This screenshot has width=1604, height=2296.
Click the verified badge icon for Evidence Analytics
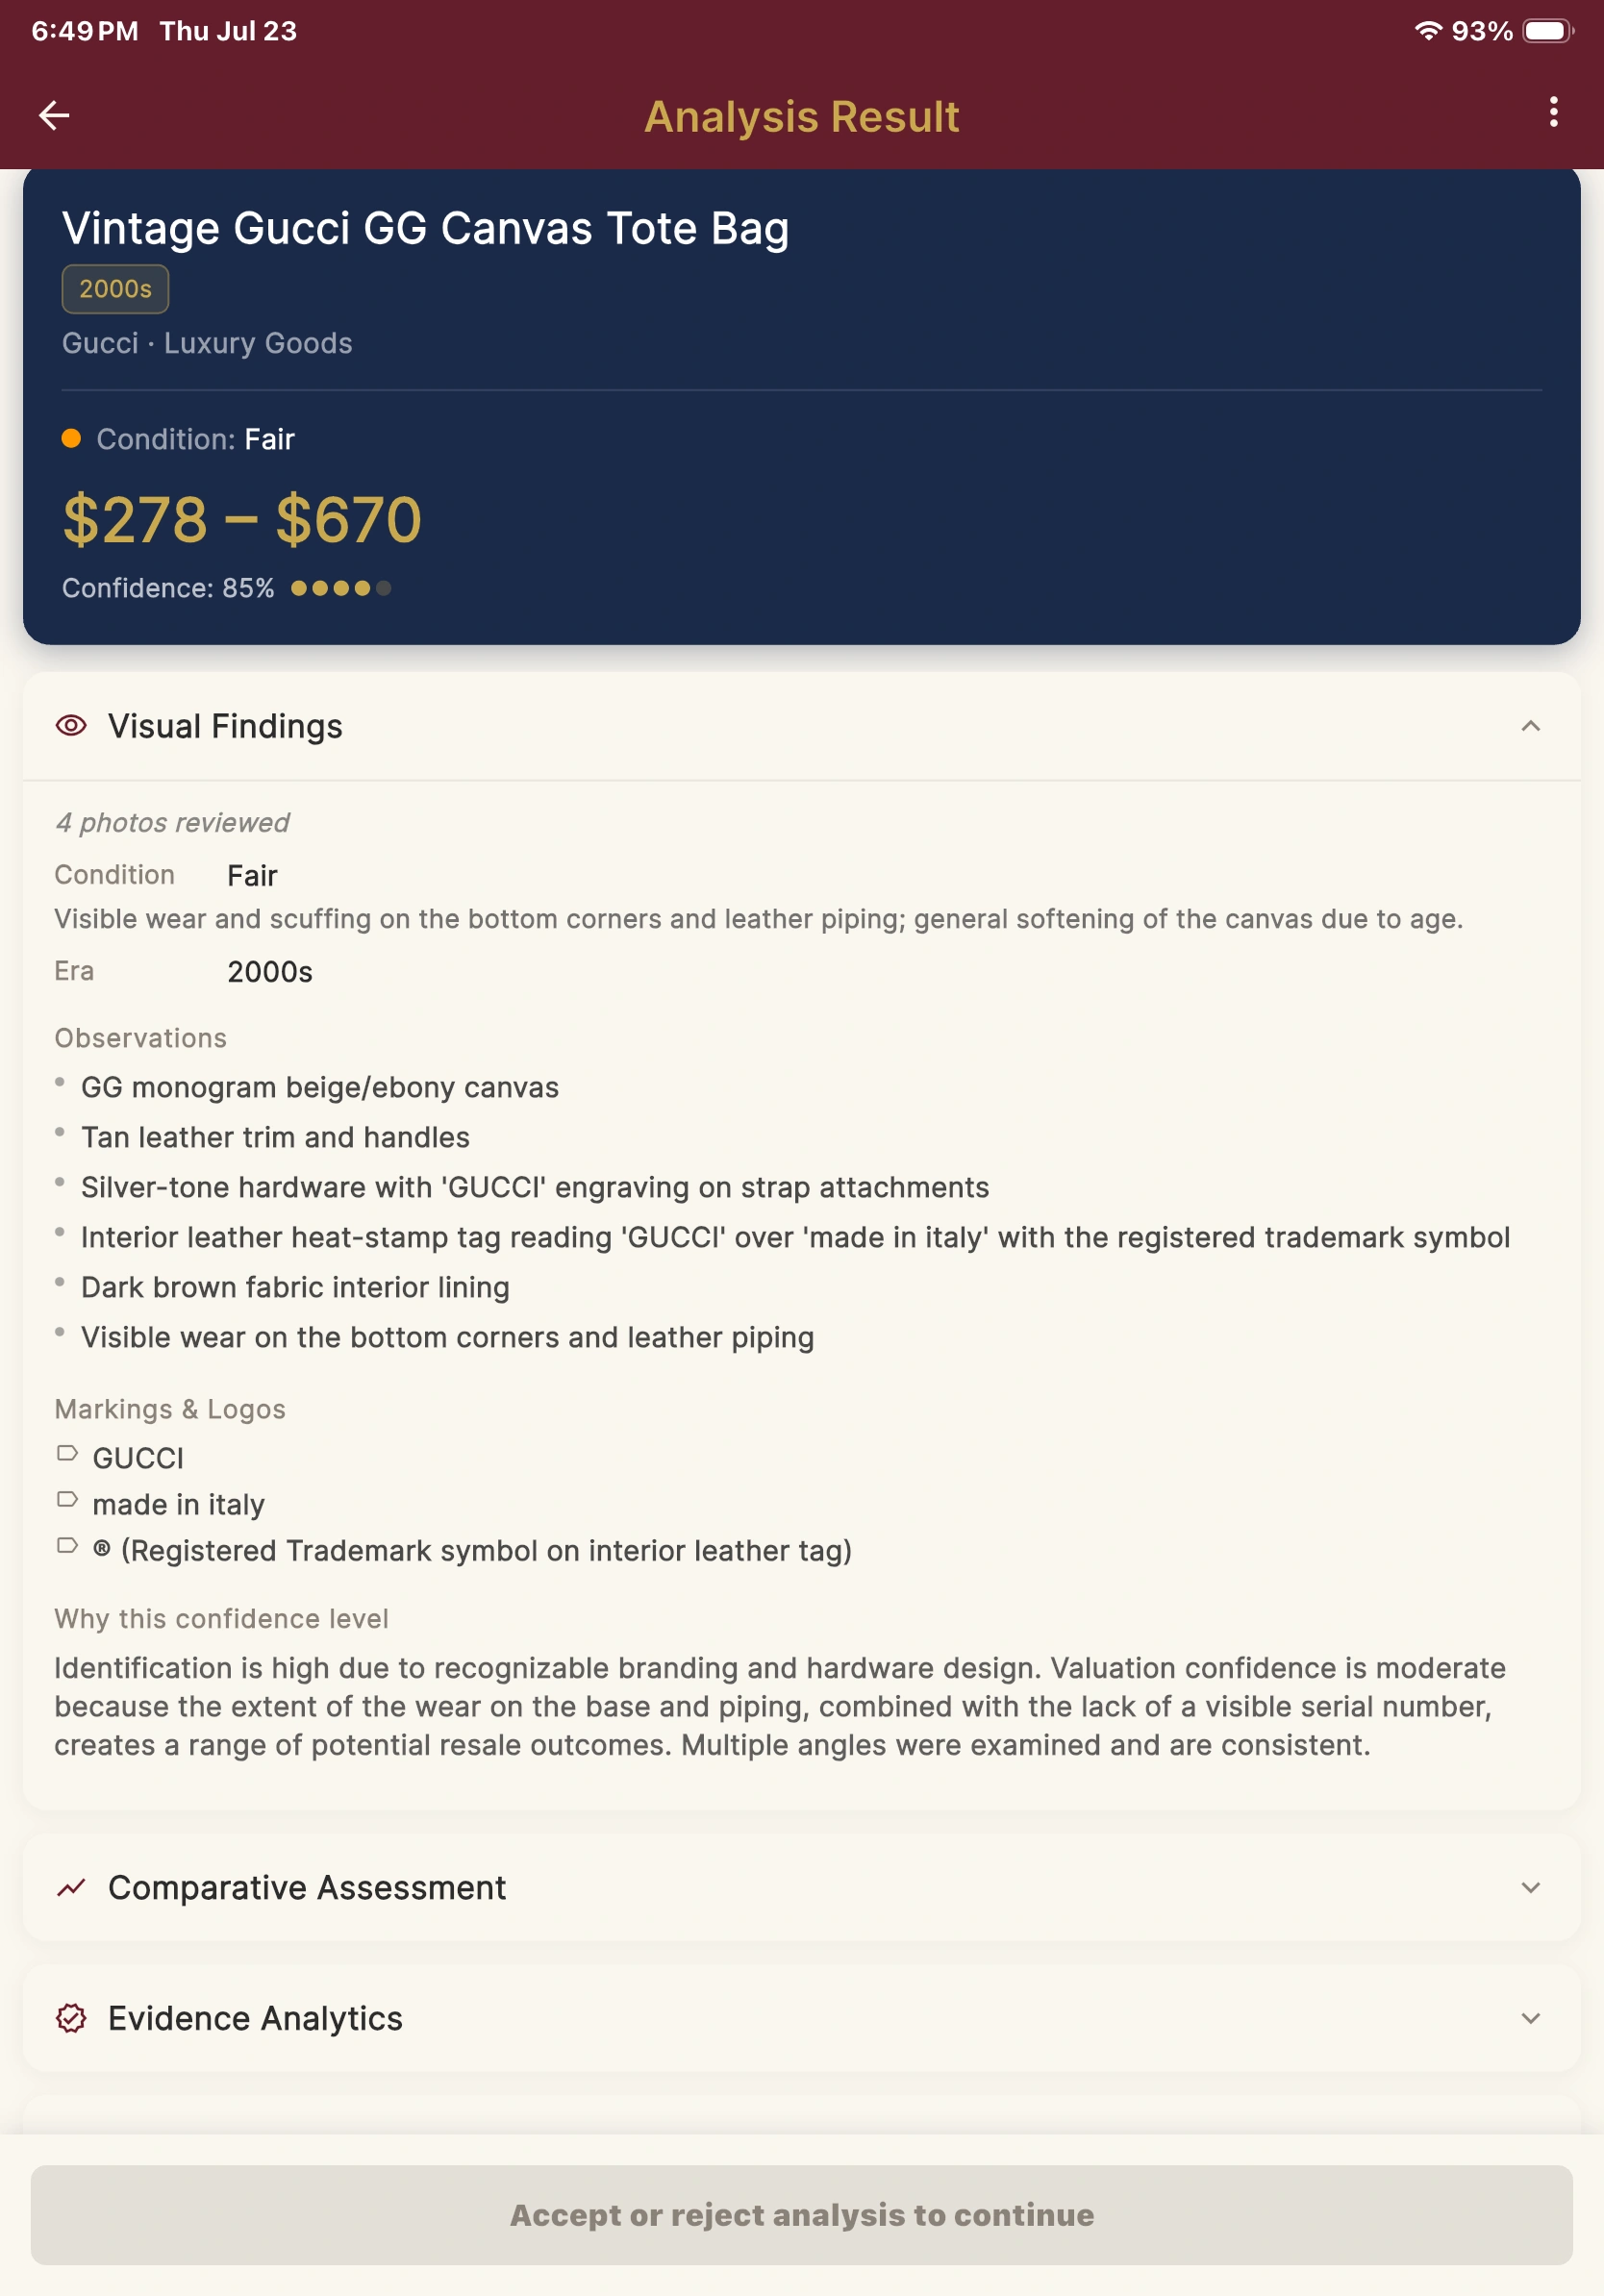(x=71, y=2018)
